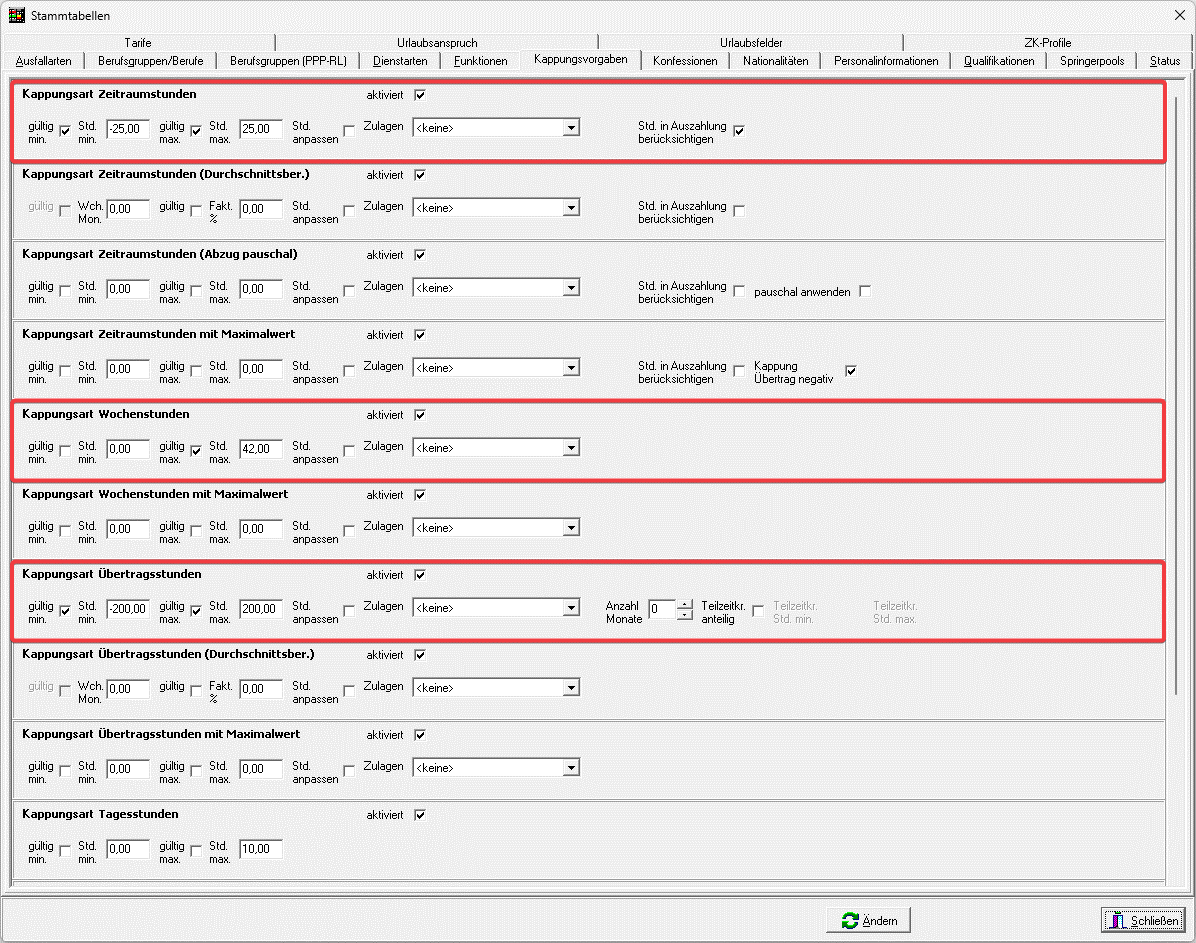The image size is (1196, 943).
Task: Click the Stammtabellen app icon in title bar
Action: click(x=16, y=15)
